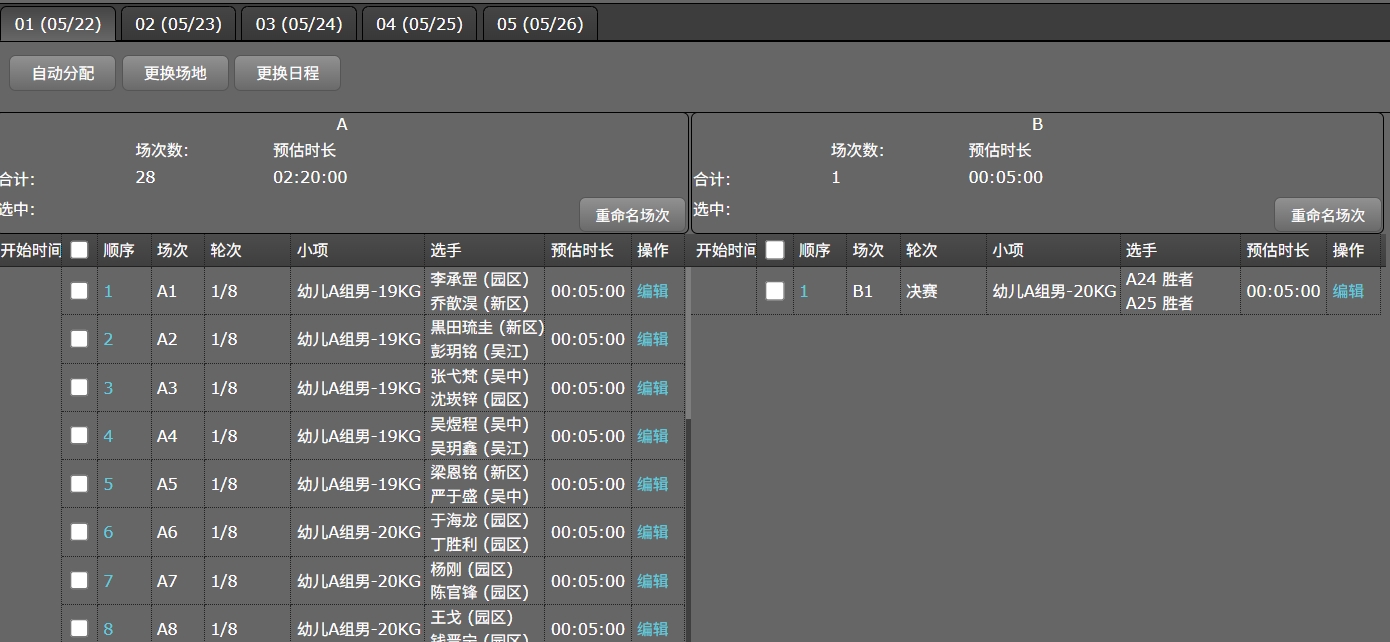Screen dimensions: 1390x642
Task: Click 编辑 link for final match B1
Action: pyautogui.click(x=1348, y=291)
